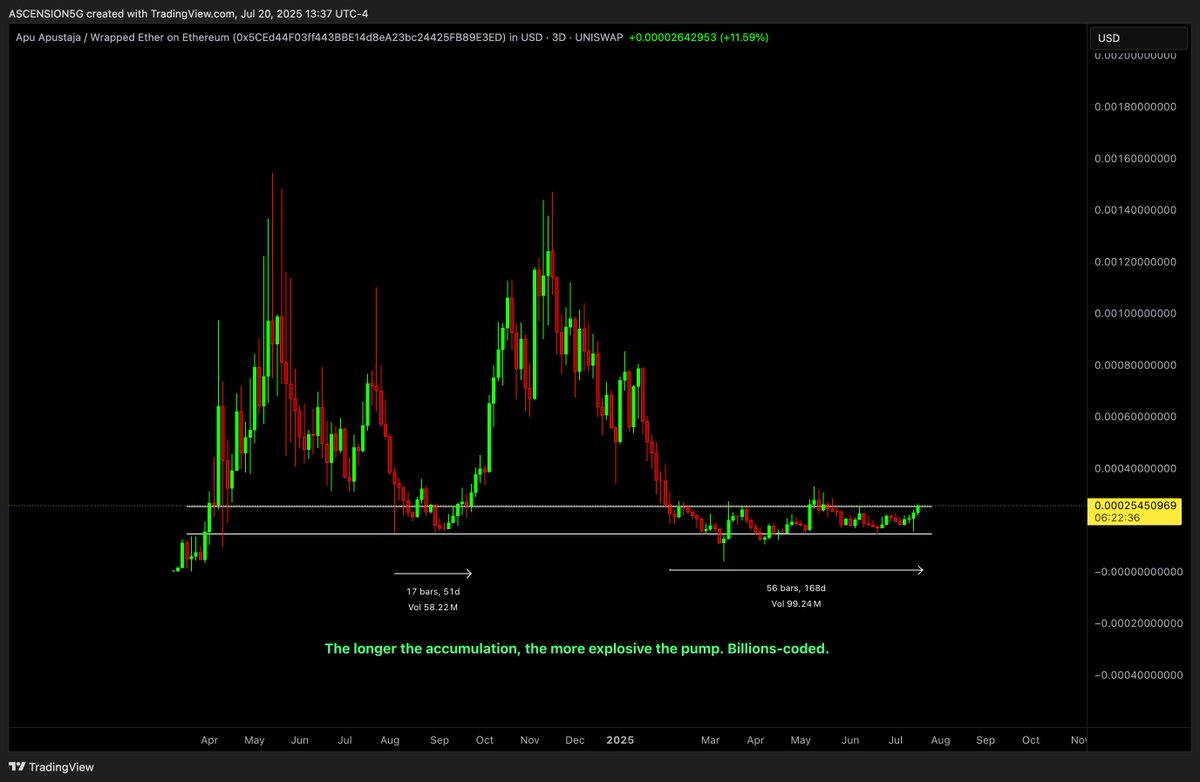Screen dimensions: 1200x782
Task: Click the 2025 year label on time axis
Action: [620, 740]
